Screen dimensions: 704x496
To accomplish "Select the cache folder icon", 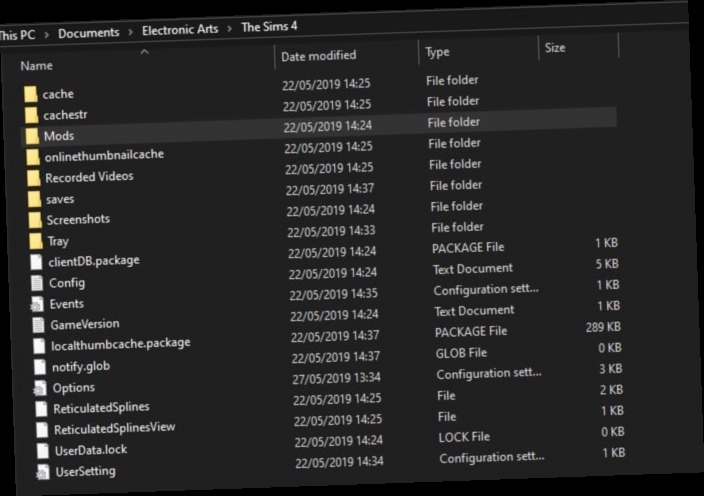I will tap(31, 94).
